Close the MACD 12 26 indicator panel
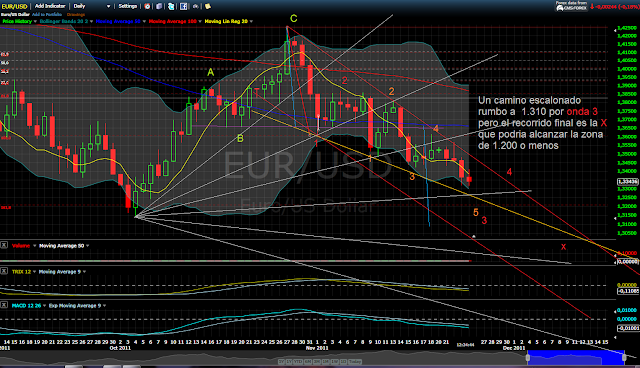Viewport: 640px width, 368px height. click(x=4, y=305)
